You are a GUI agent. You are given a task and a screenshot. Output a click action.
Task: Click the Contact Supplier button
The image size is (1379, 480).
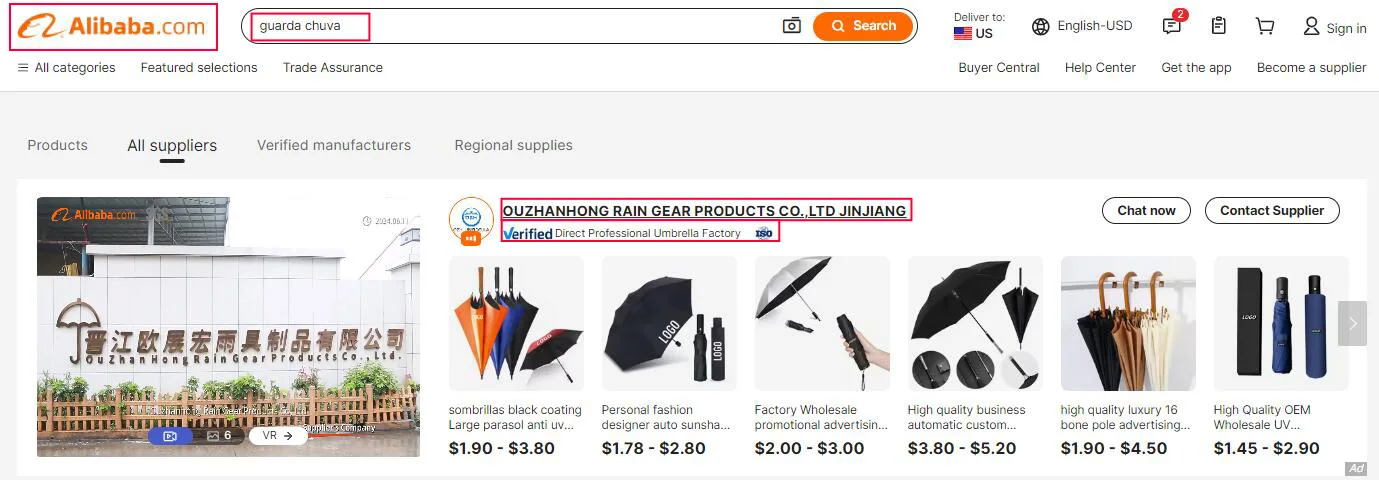(x=1272, y=210)
